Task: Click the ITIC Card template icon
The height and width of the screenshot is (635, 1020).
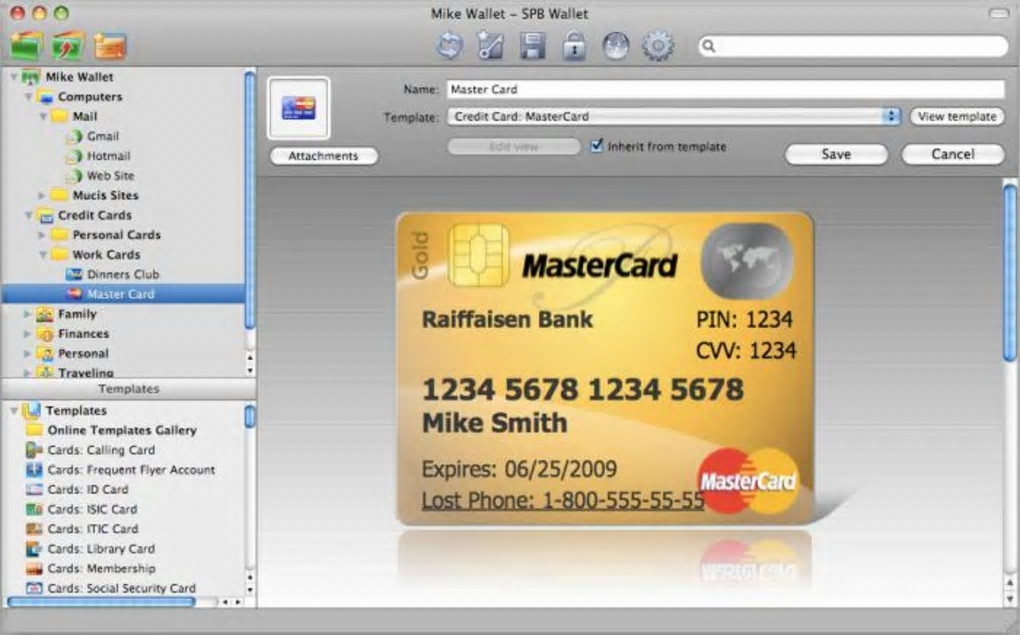Action: click(x=34, y=529)
